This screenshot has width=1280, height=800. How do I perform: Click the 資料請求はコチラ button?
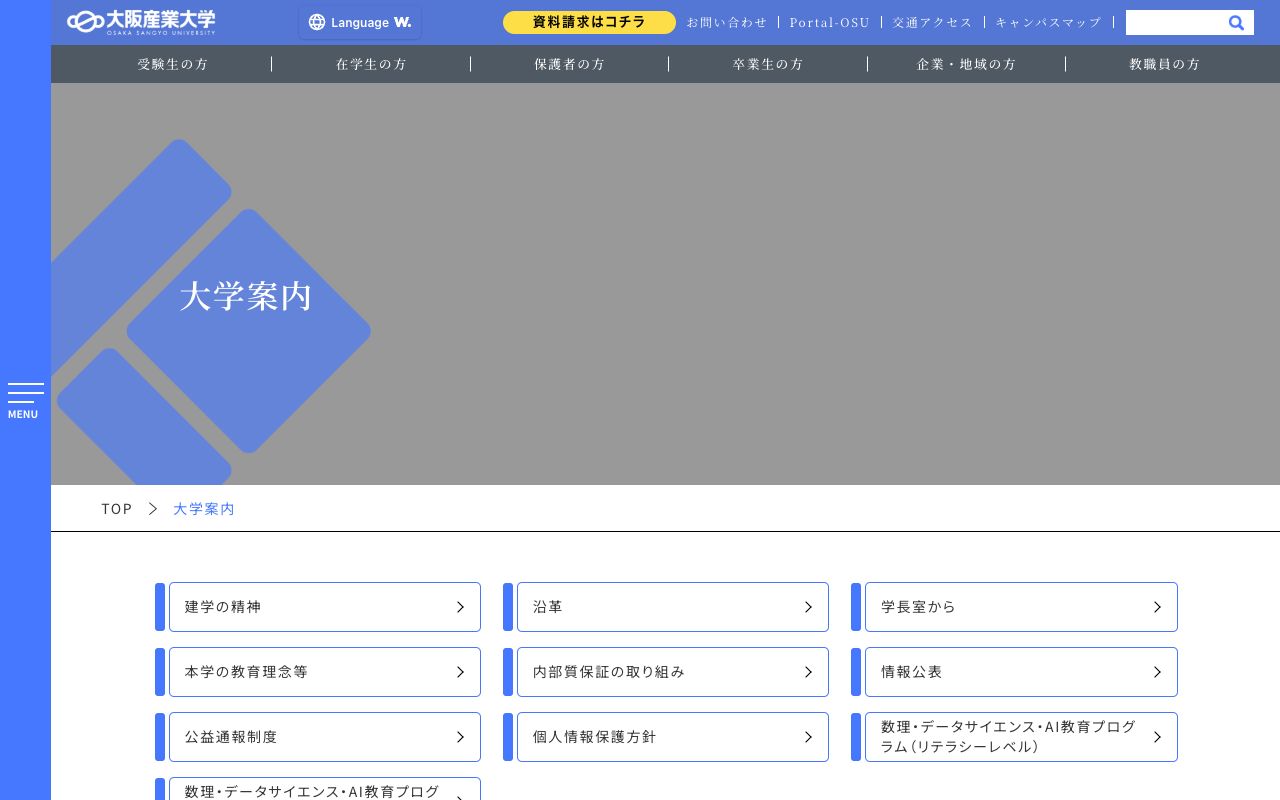coord(589,22)
